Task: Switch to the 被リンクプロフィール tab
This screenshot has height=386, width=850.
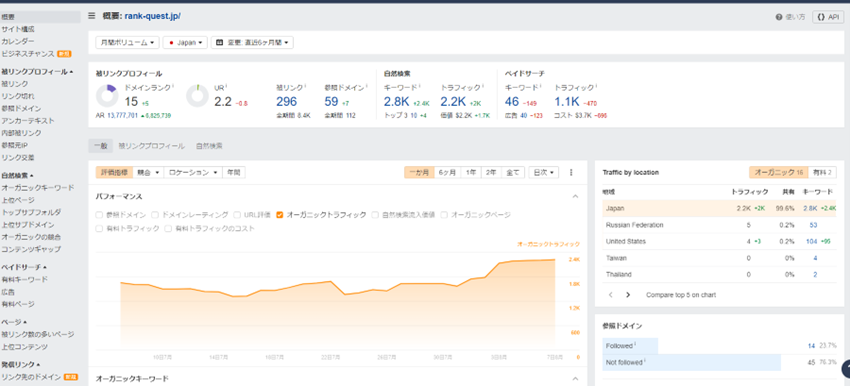Action: coord(151,146)
